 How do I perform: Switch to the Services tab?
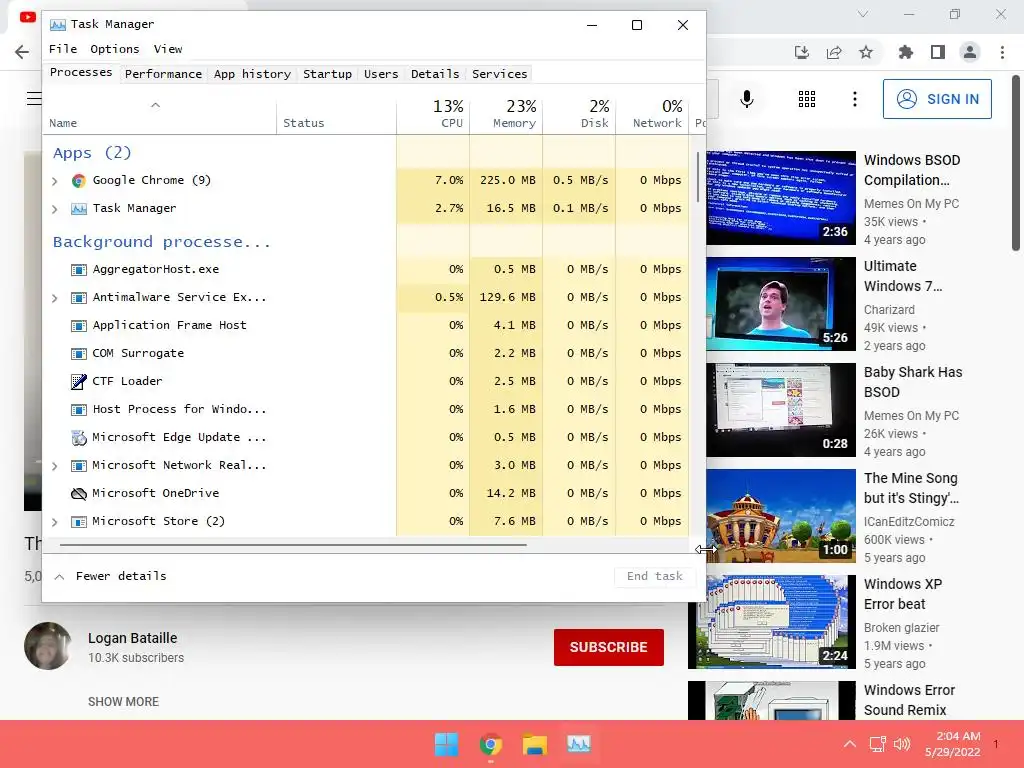(500, 74)
